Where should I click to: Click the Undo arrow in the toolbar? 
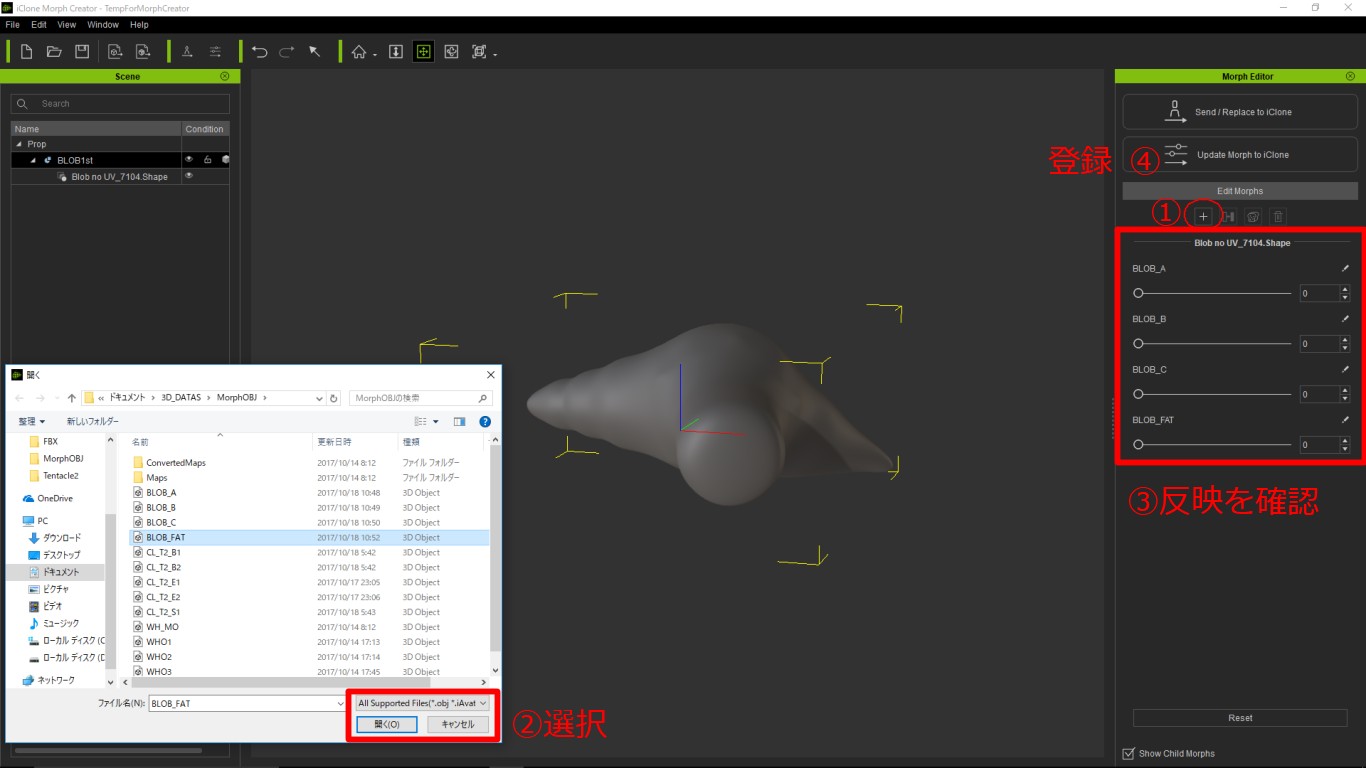click(x=260, y=52)
